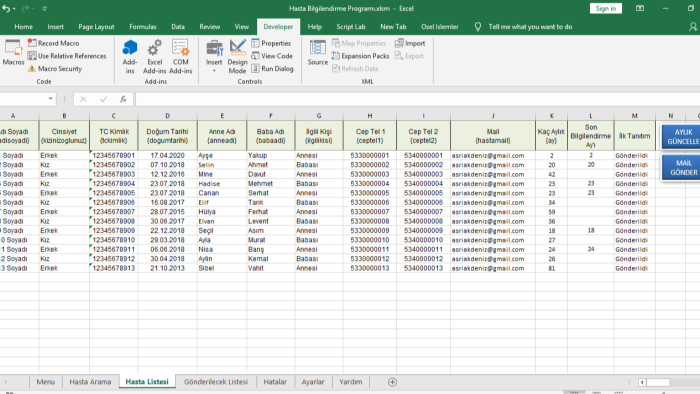Image resolution: width=700 pixels, height=394 pixels.
Task: Switch to the Hatalar sheet
Action: pos(275,382)
